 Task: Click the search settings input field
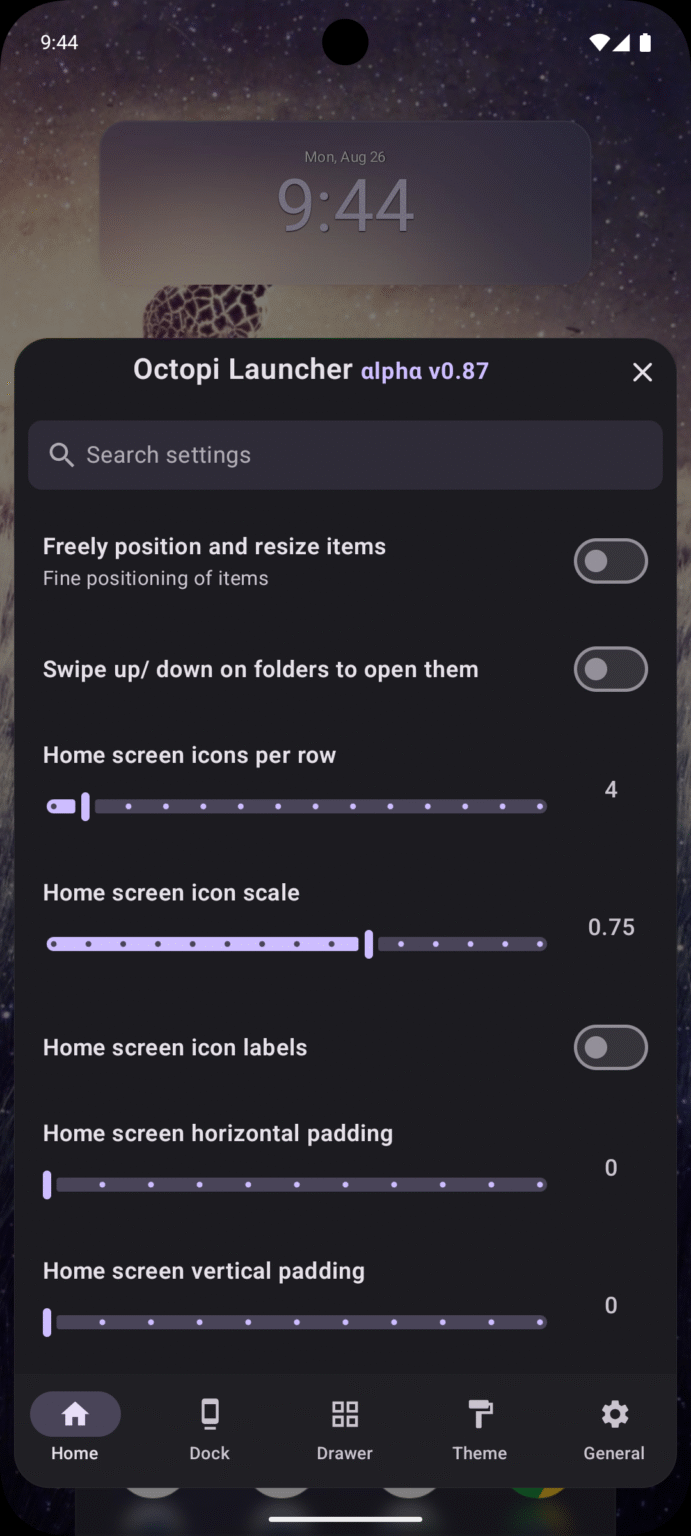click(x=345, y=455)
